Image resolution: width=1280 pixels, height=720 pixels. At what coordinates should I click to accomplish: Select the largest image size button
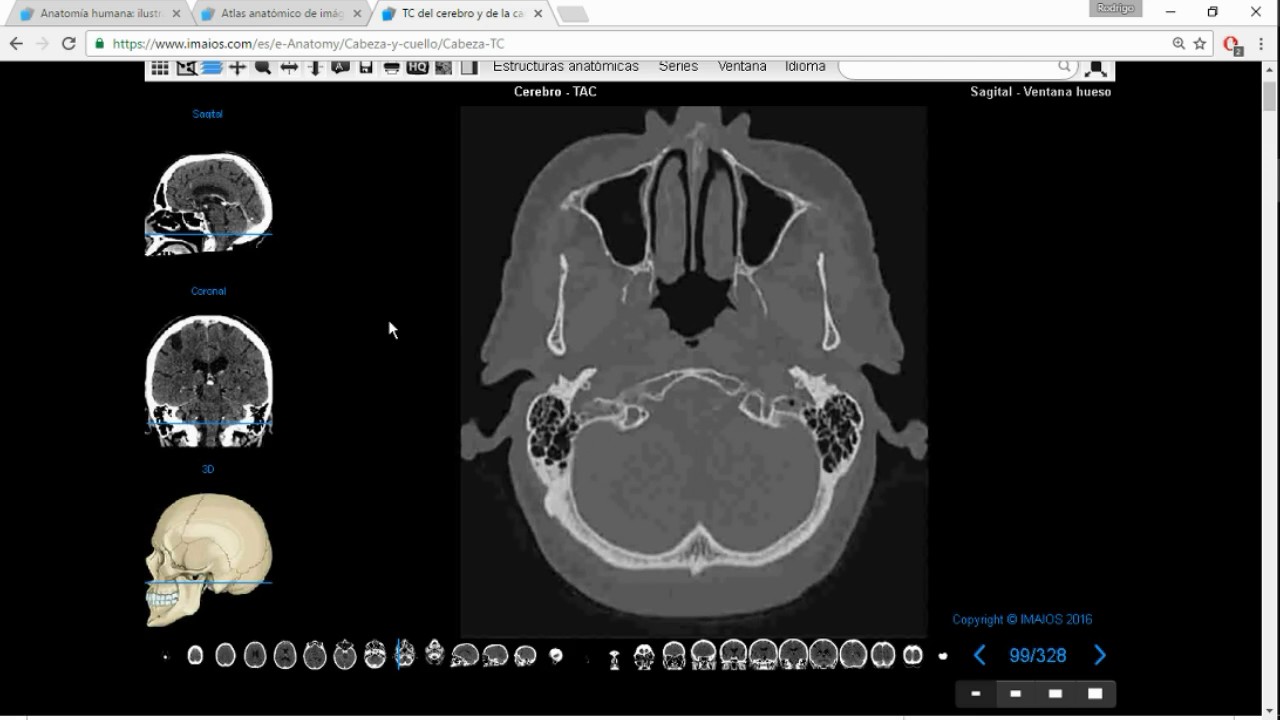(x=1095, y=693)
